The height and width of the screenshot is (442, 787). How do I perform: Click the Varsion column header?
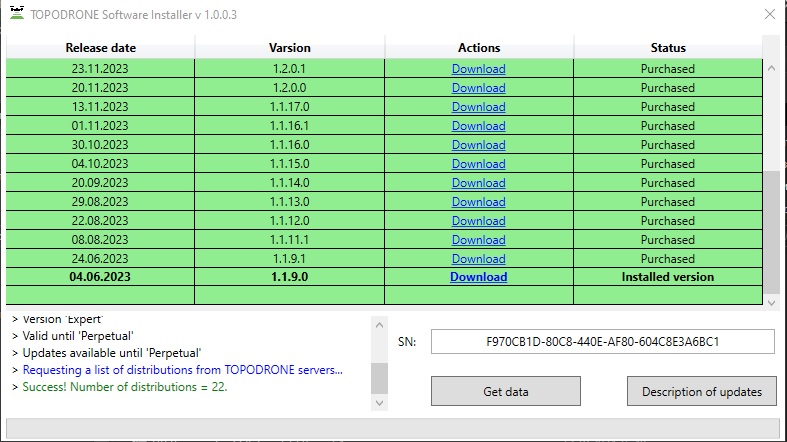290,48
